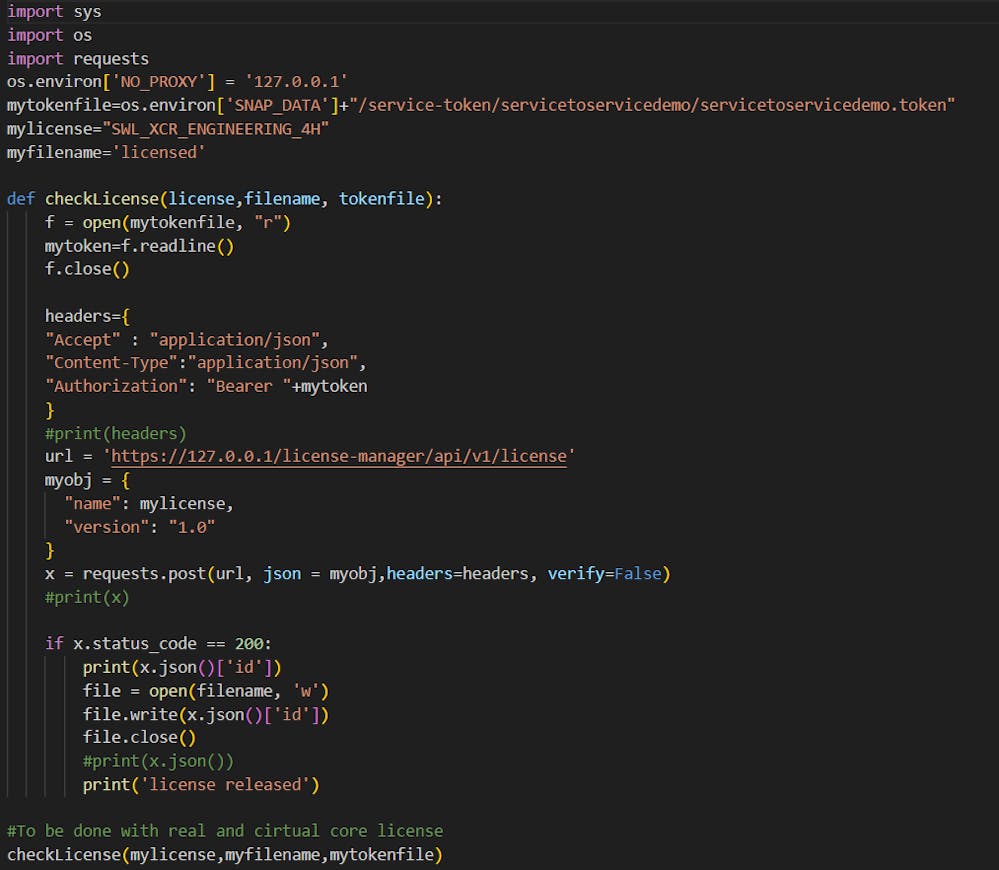Click the f = open(mytokenfile, "r") line
Screen dimensions: 999x870
[x=168, y=223]
